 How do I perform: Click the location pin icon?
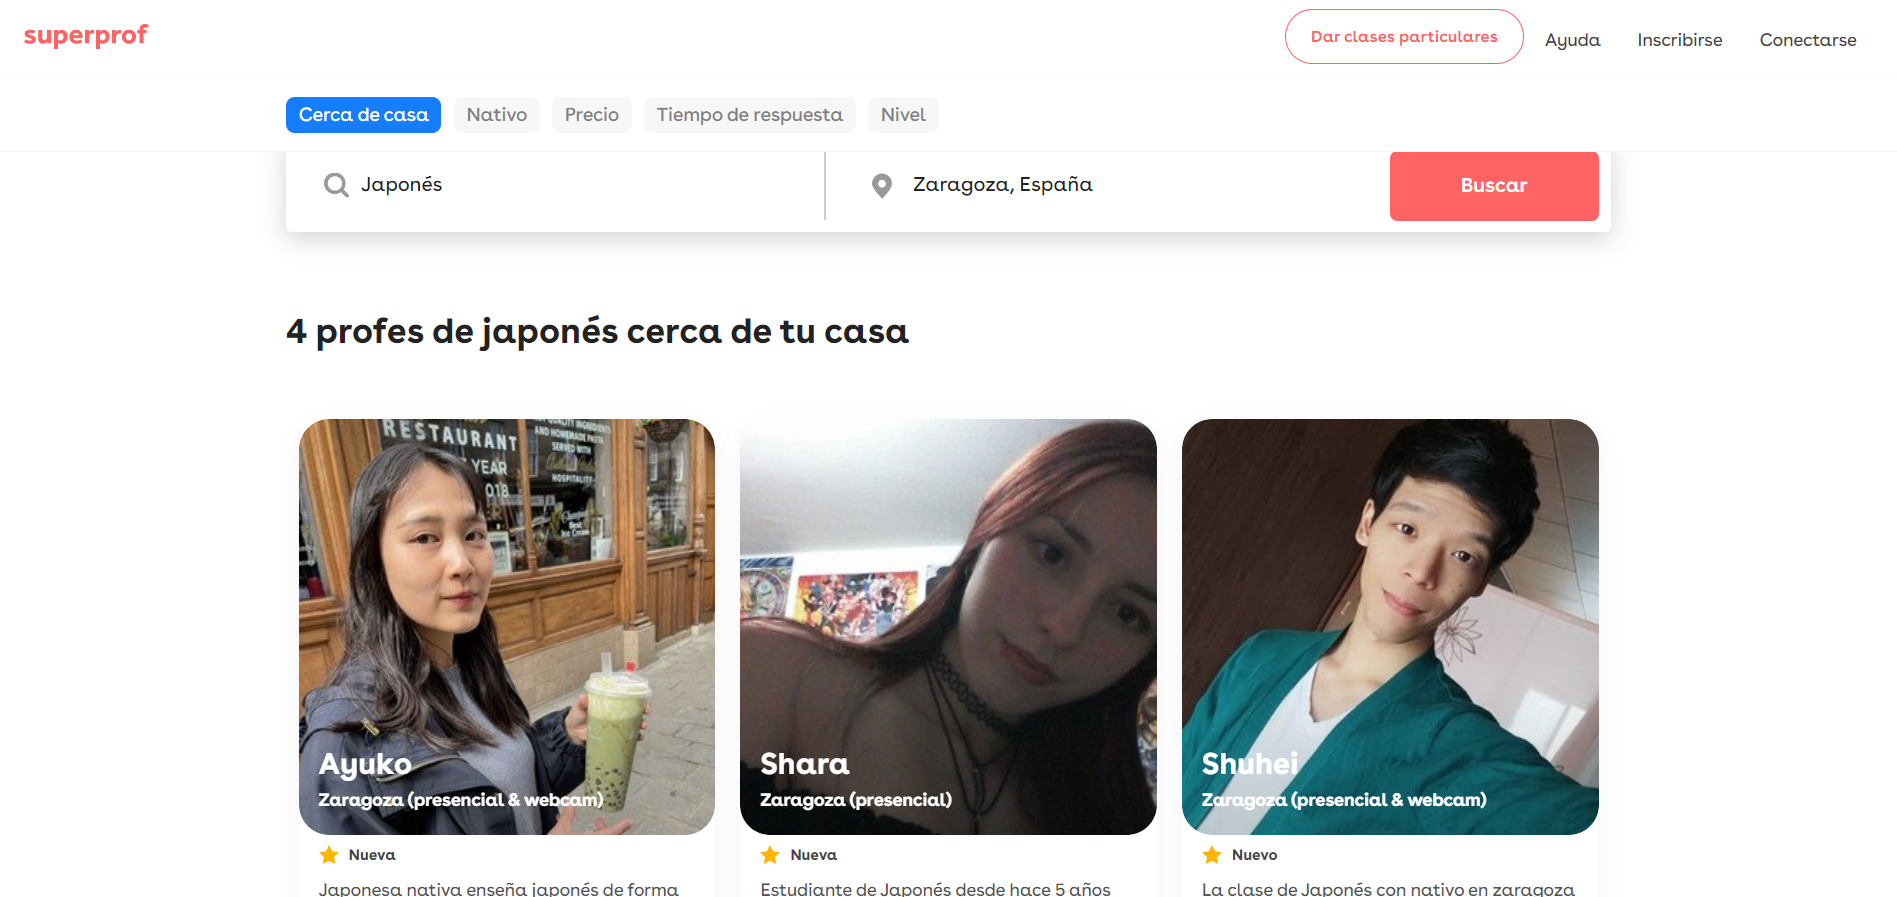point(881,186)
